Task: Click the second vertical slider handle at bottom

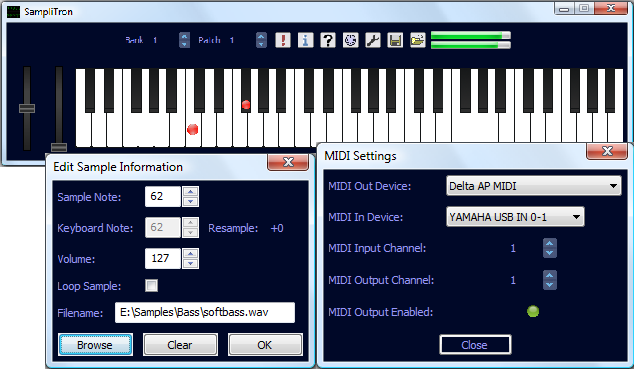Action: tap(59, 147)
